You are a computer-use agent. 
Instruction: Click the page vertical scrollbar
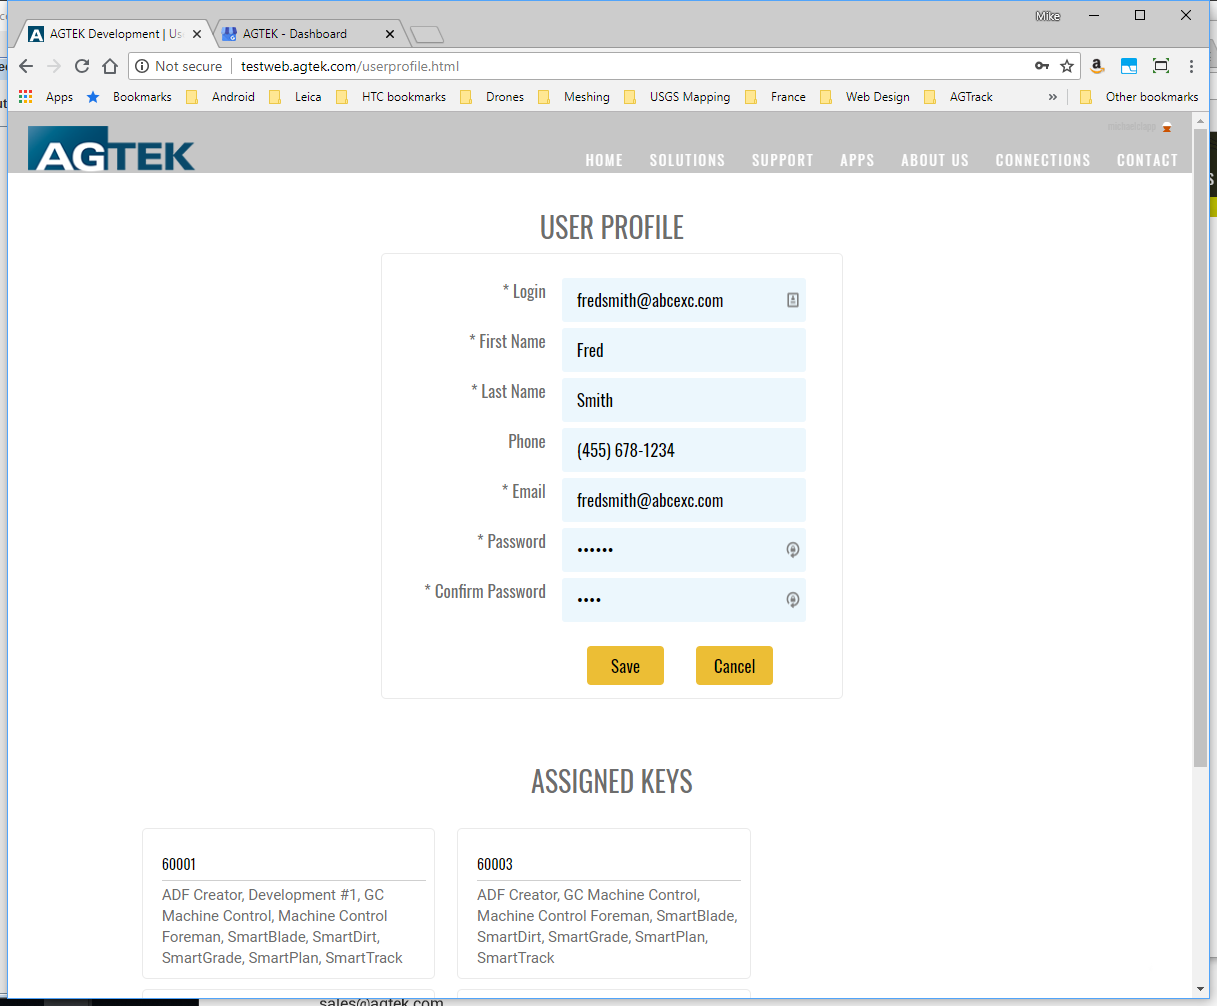(x=1200, y=450)
